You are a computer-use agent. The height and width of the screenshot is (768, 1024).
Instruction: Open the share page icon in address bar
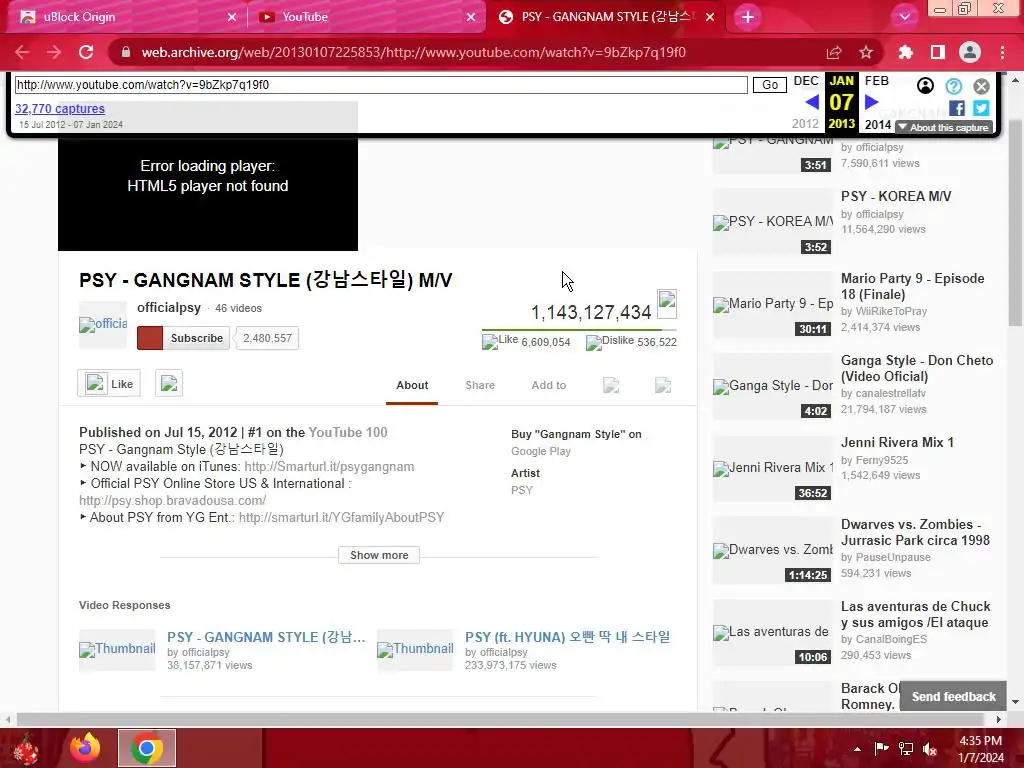pos(834,52)
